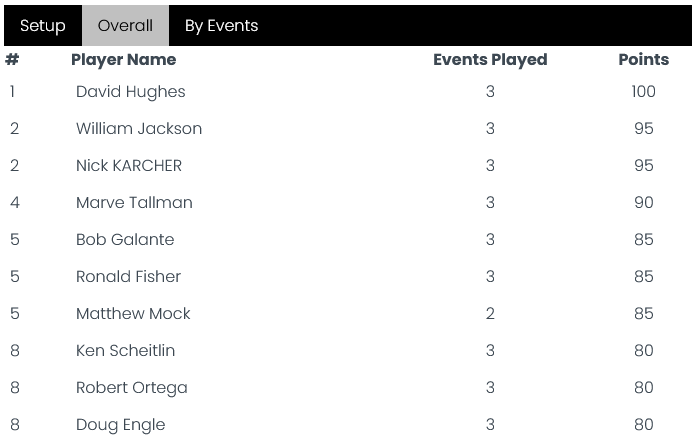Open the By Events tab
Viewport: 698px width, 443px height.
point(221,25)
